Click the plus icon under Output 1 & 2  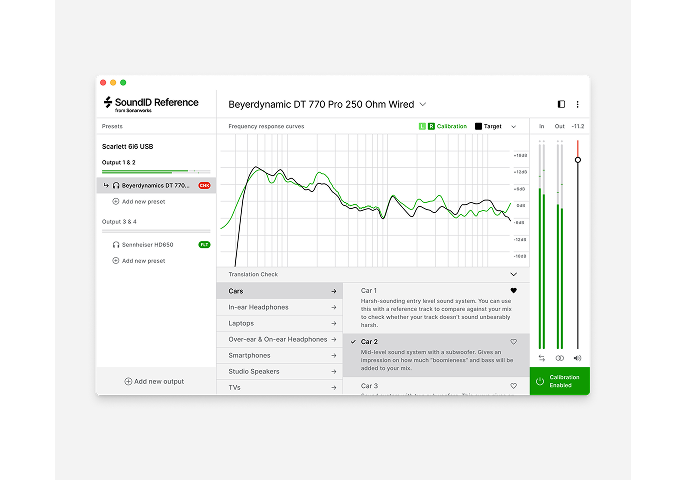click(x=116, y=202)
